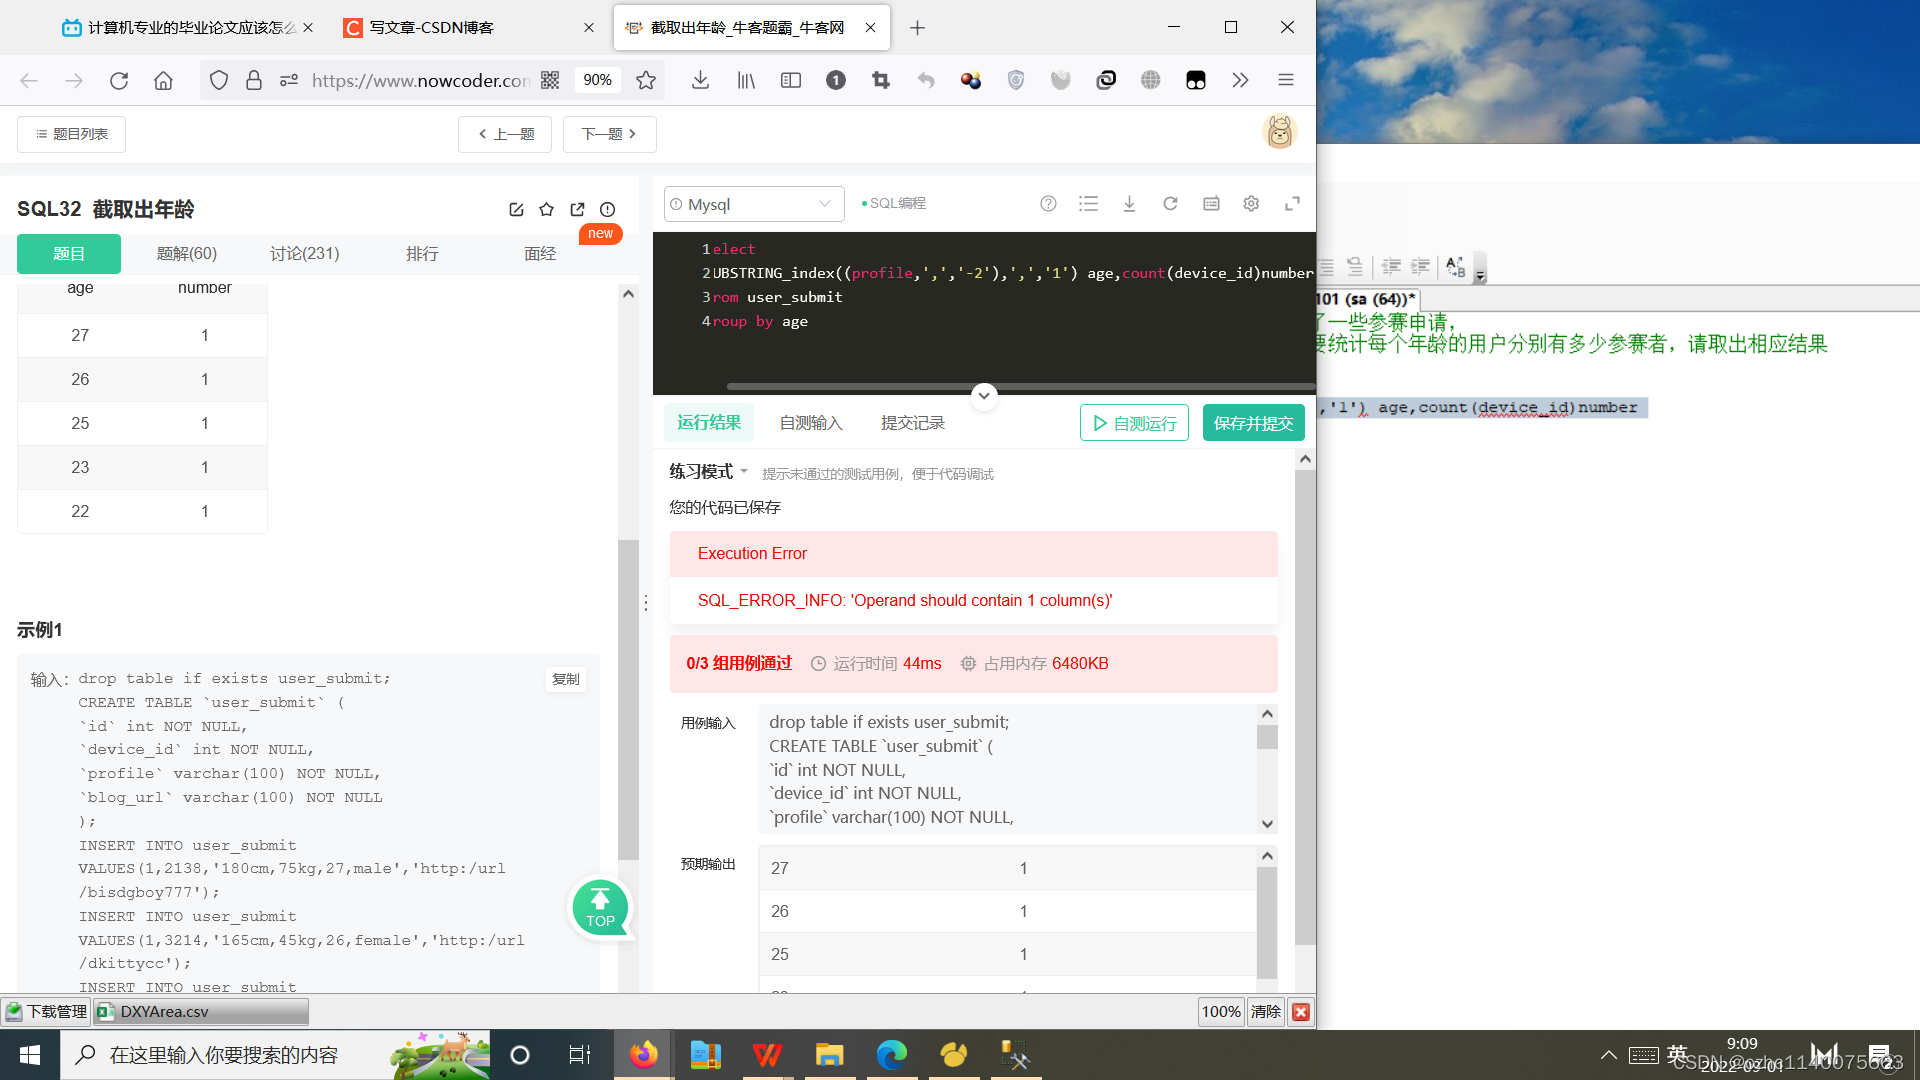Viewport: 1920px width, 1080px height.
Task: Click the 自测运行 button
Action: tap(1134, 423)
